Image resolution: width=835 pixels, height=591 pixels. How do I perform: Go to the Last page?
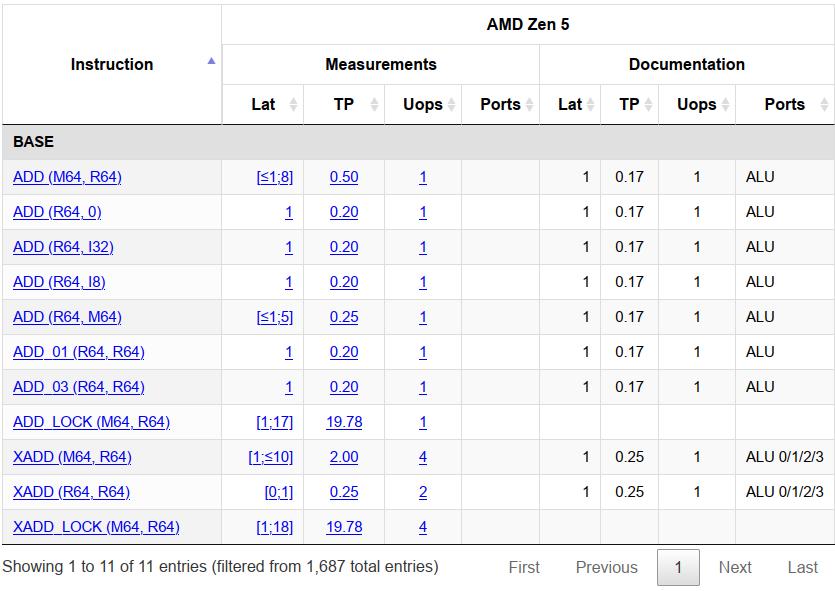click(803, 568)
